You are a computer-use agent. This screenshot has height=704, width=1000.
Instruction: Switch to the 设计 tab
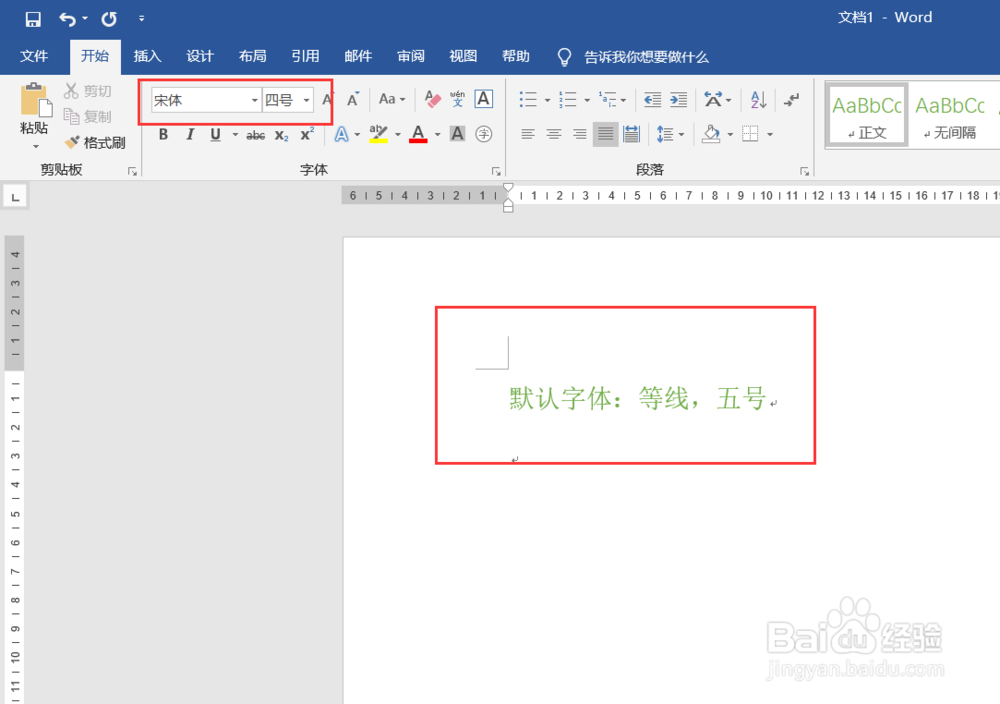click(x=200, y=56)
